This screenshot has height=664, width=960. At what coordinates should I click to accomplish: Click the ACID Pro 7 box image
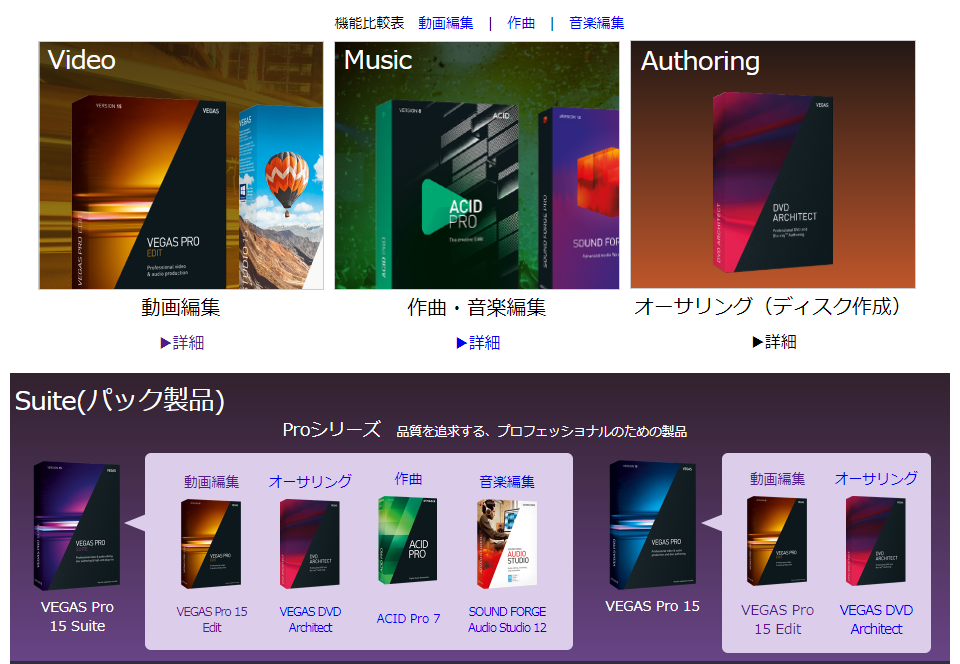point(408,540)
